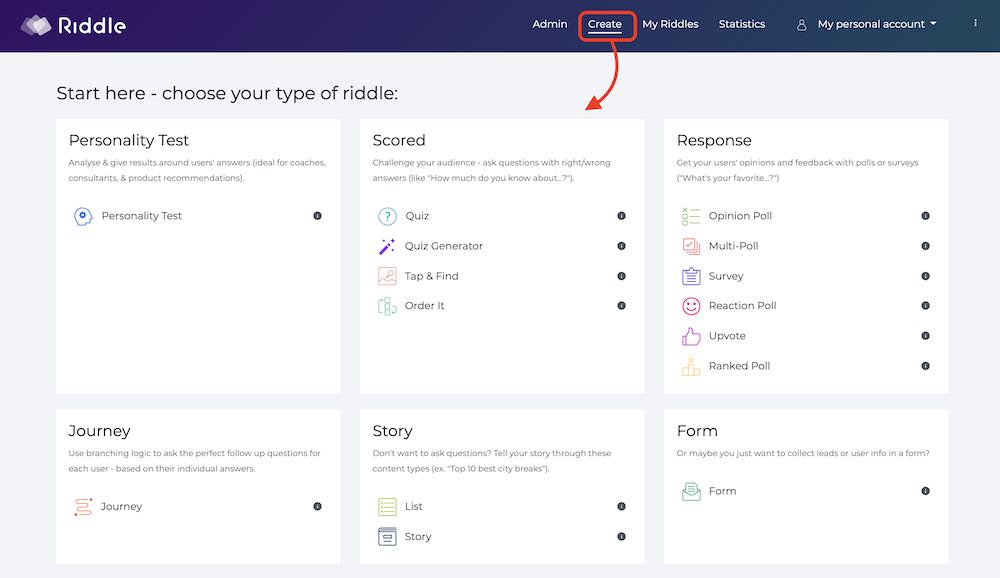The width and height of the screenshot is (1000, 578).
Task: Show info for Tap & Find
Action: [x=621, y=276]
